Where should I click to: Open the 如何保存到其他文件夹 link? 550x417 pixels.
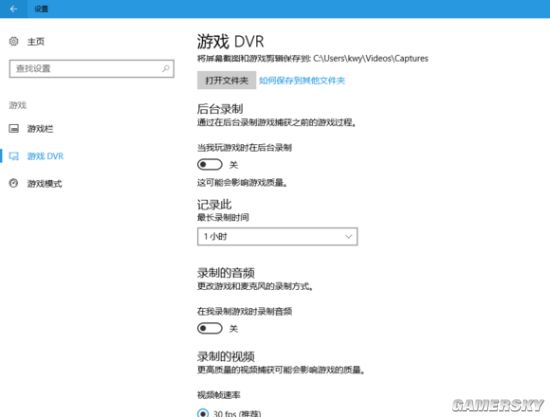pyautogui.click(x=302, y=81)
